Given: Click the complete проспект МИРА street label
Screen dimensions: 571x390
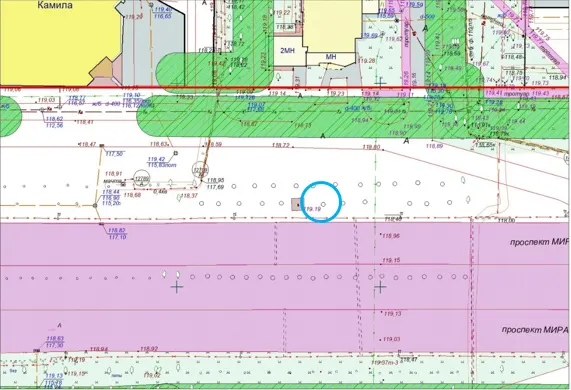Looking at the screenshot, I should pos(534,330).
